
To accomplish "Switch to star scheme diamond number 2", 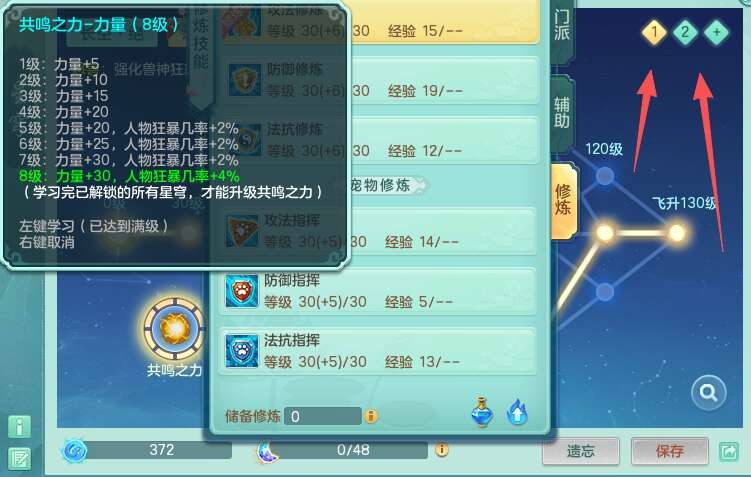I will (685, 33).
